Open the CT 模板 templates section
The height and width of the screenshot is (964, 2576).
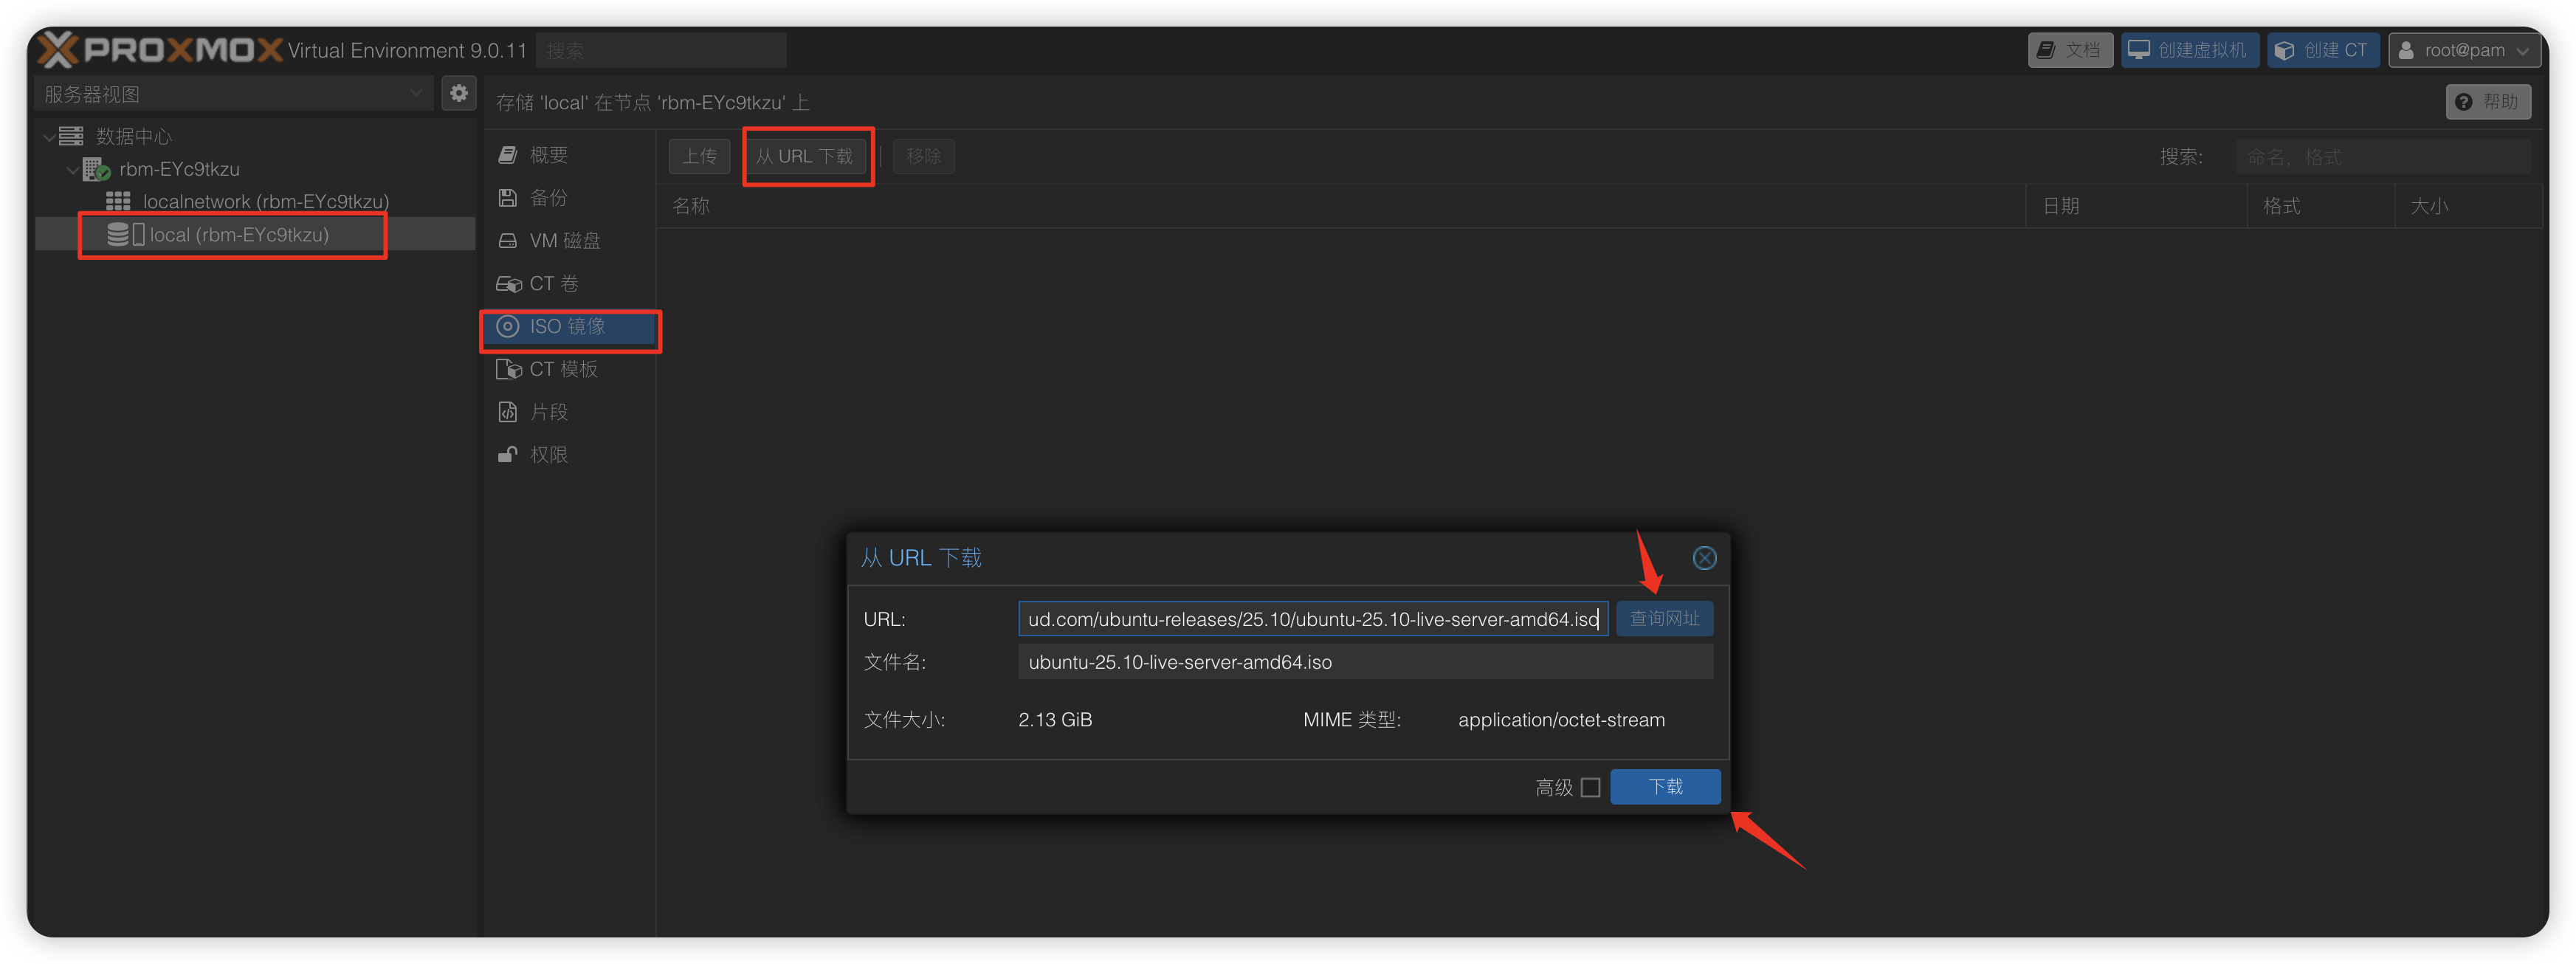(x=562, y=369)
